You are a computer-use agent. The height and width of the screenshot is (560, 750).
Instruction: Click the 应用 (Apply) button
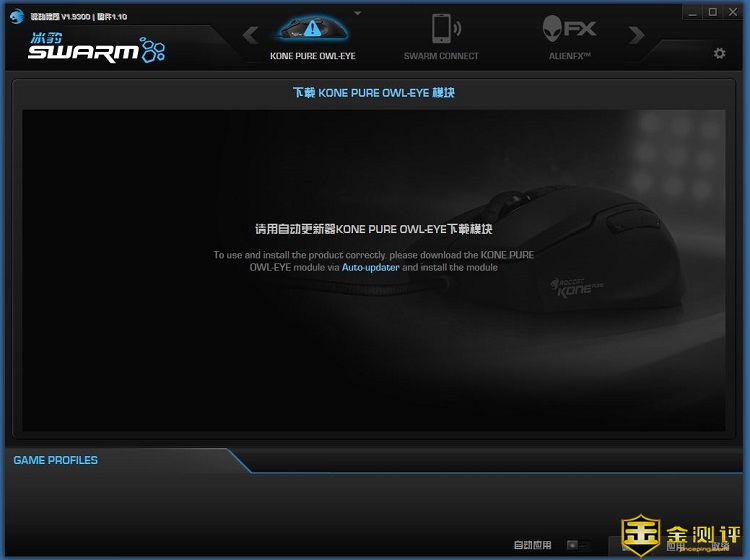coord(675,546)
